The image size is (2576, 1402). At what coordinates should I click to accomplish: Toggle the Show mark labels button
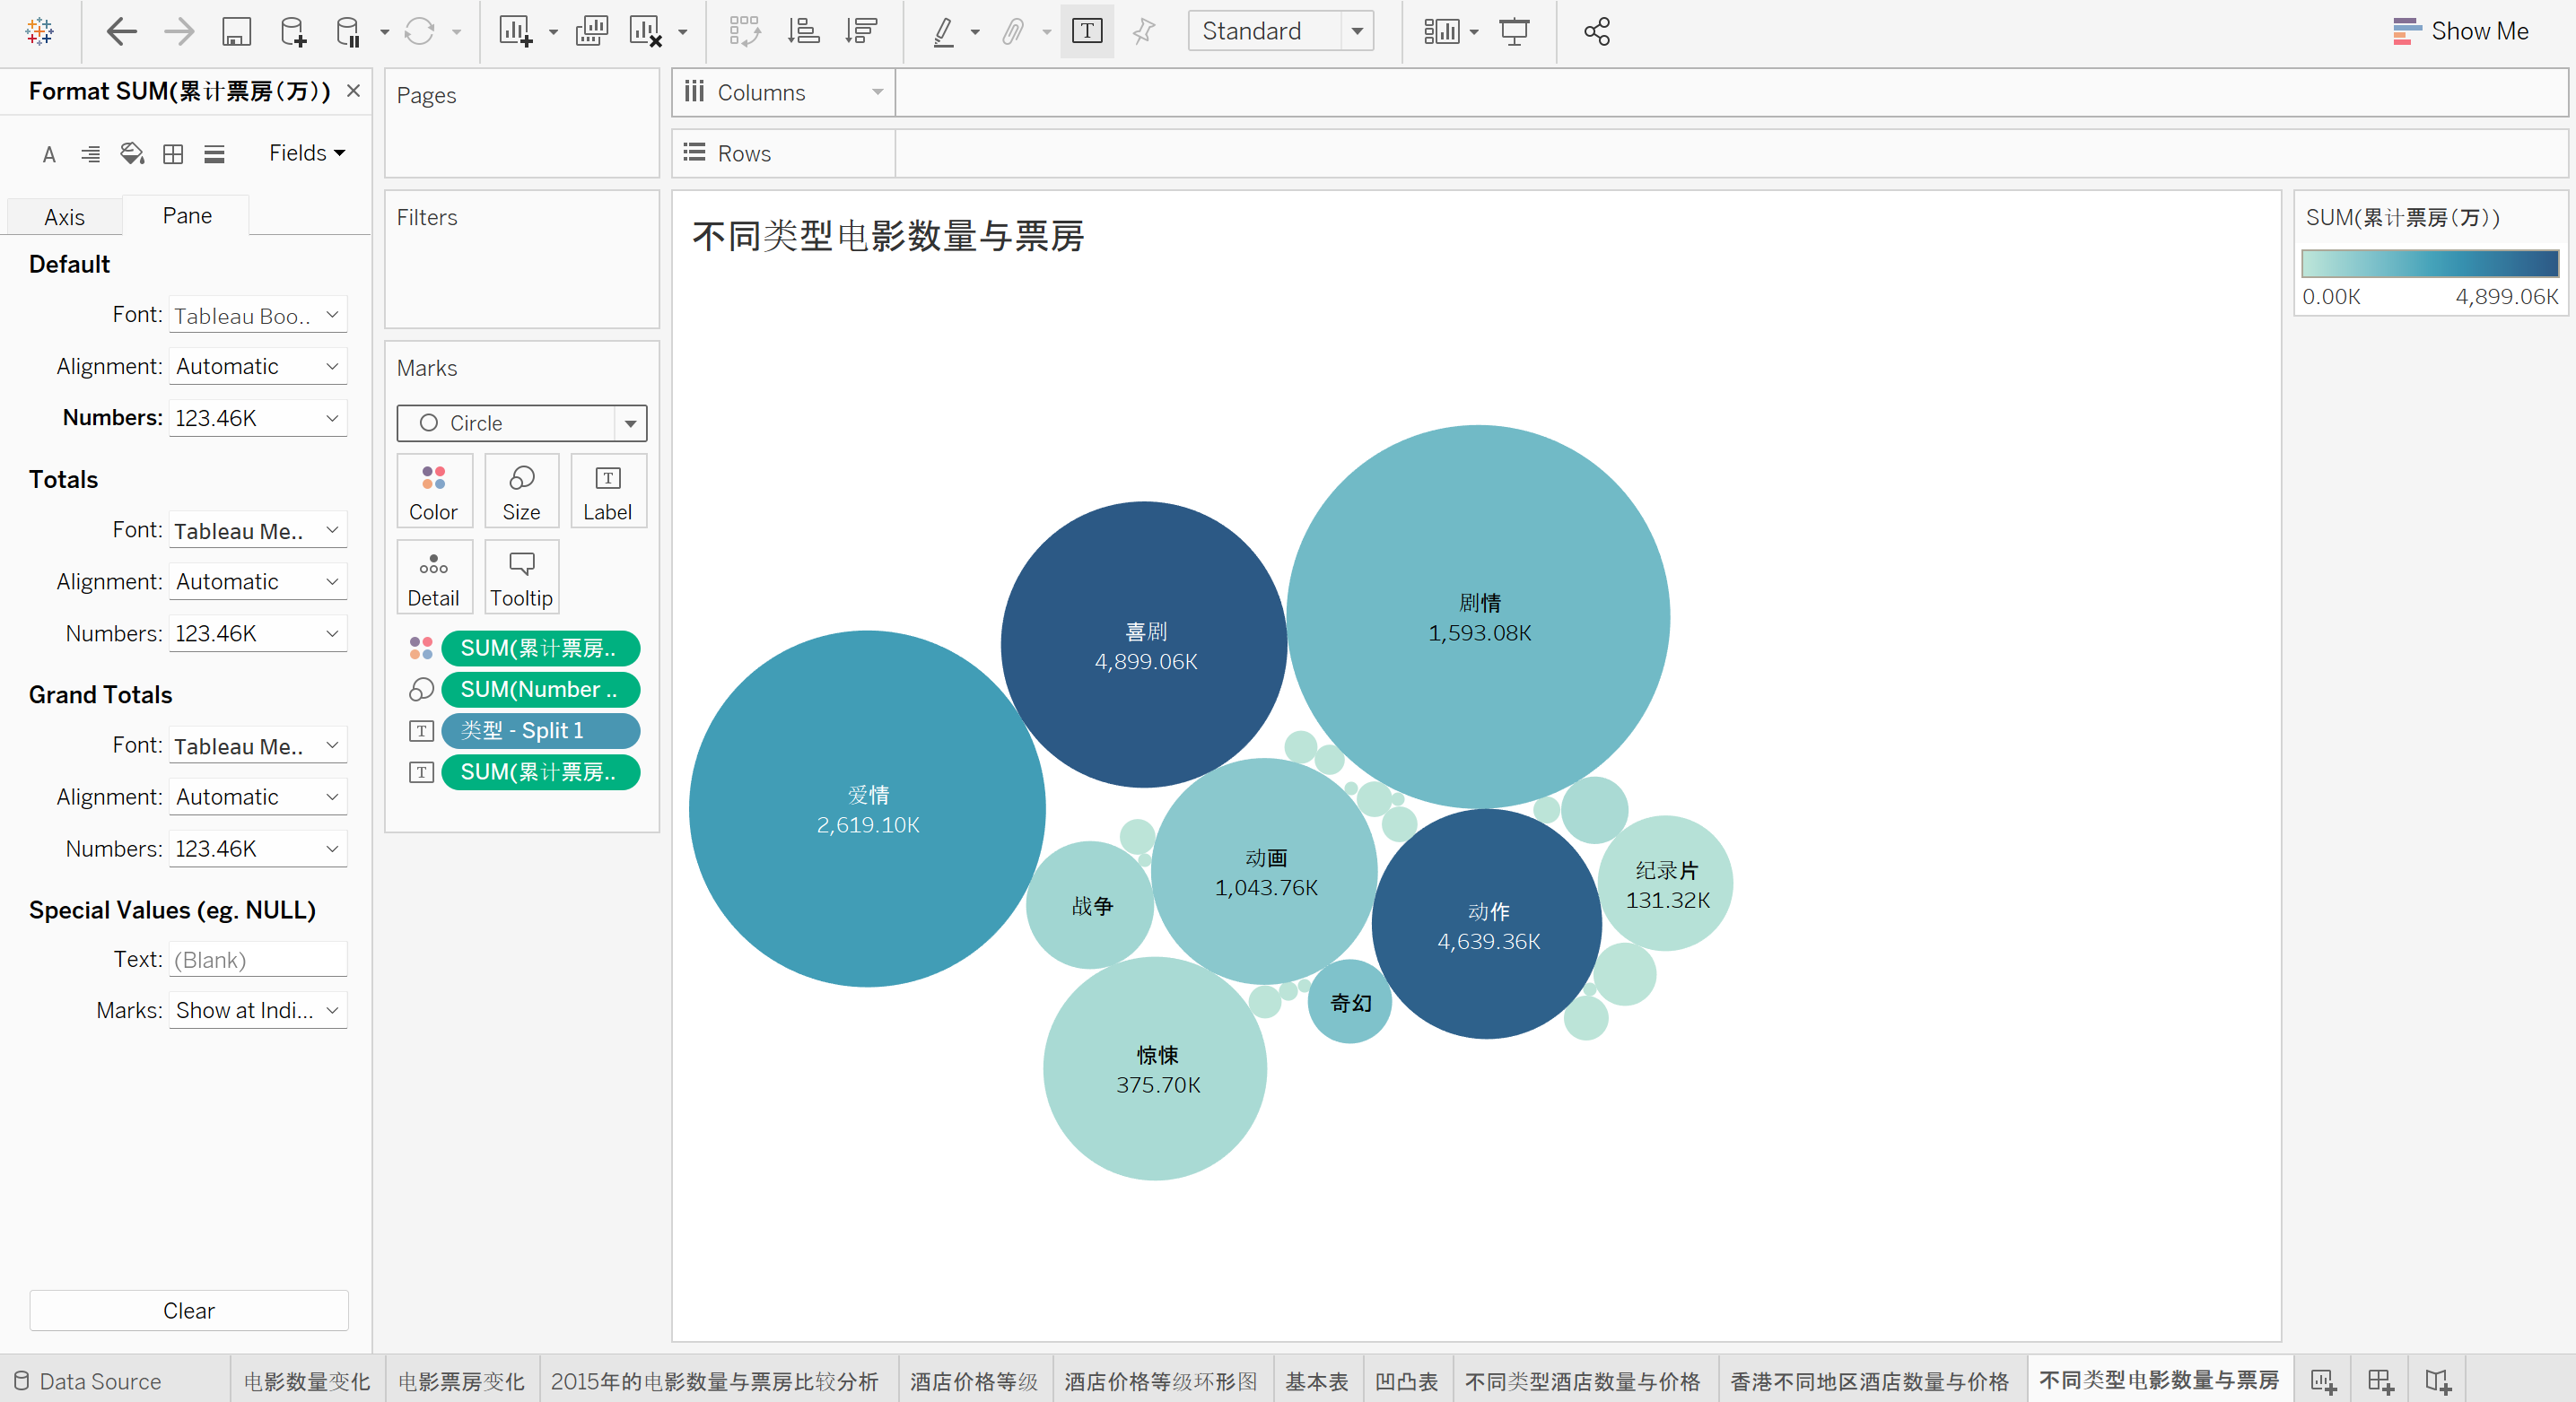1087,32
